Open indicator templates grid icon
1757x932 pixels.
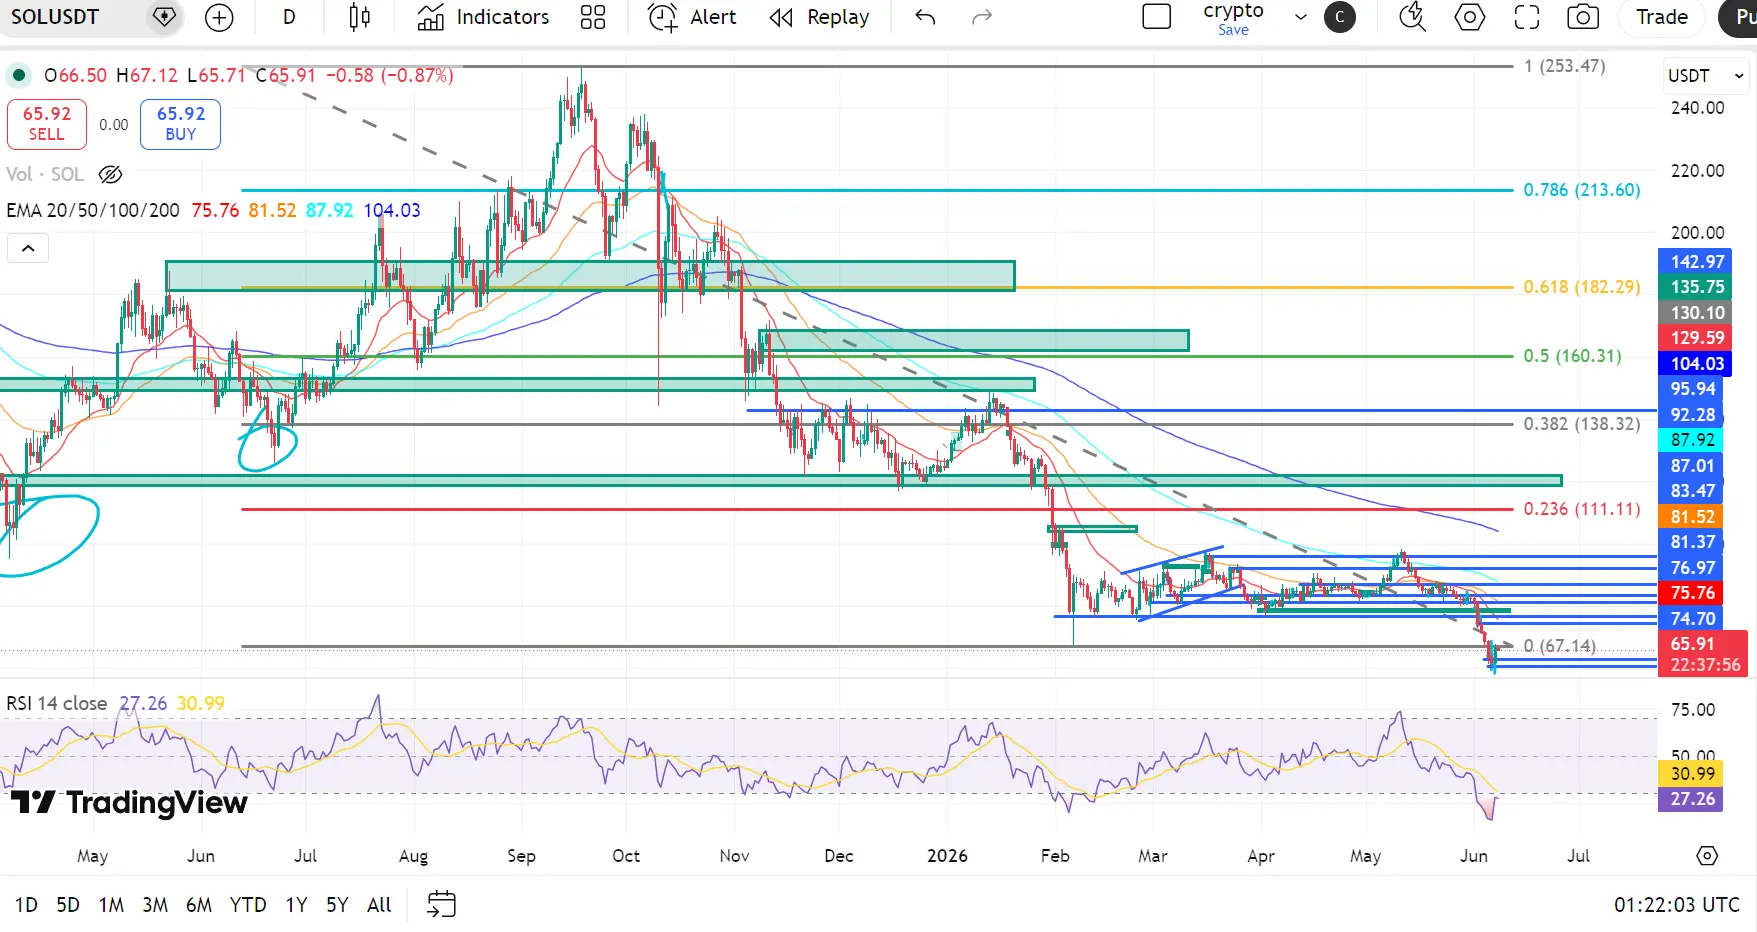click(x=593, y=17)
